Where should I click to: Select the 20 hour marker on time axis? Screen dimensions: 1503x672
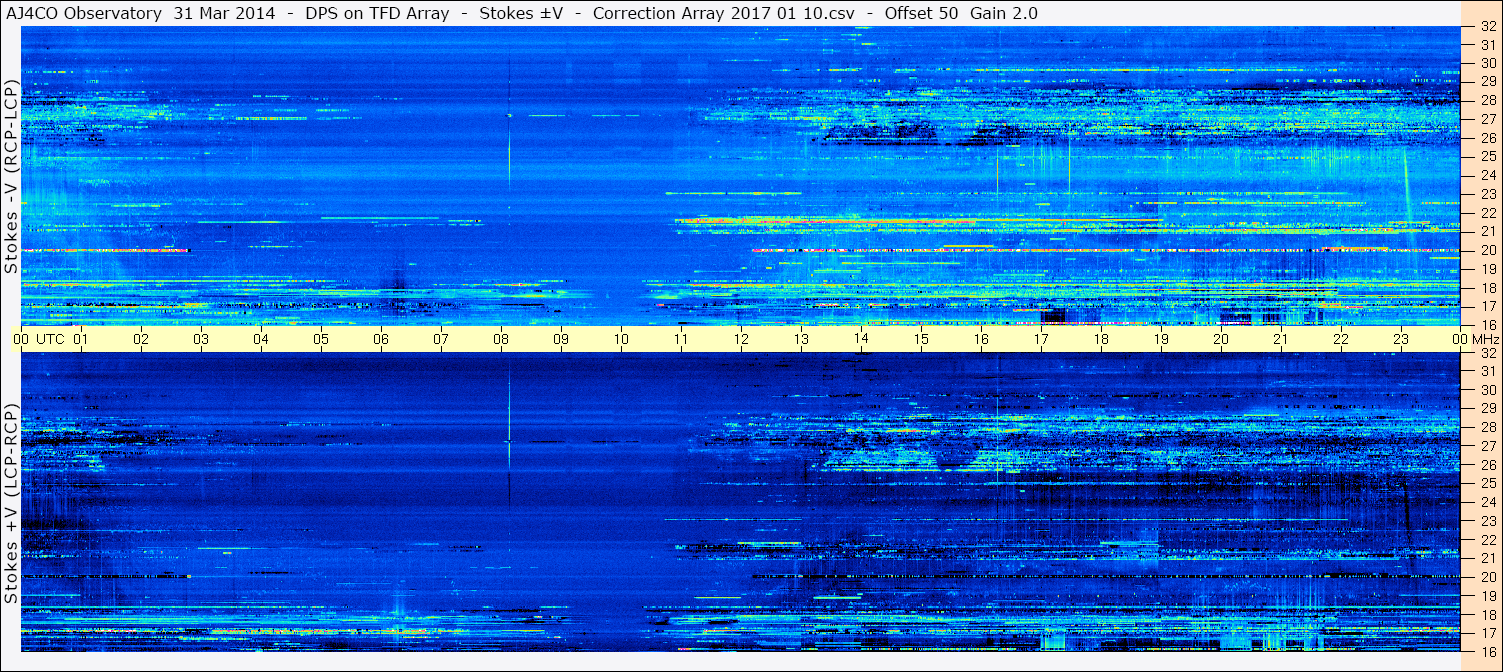1221,339
